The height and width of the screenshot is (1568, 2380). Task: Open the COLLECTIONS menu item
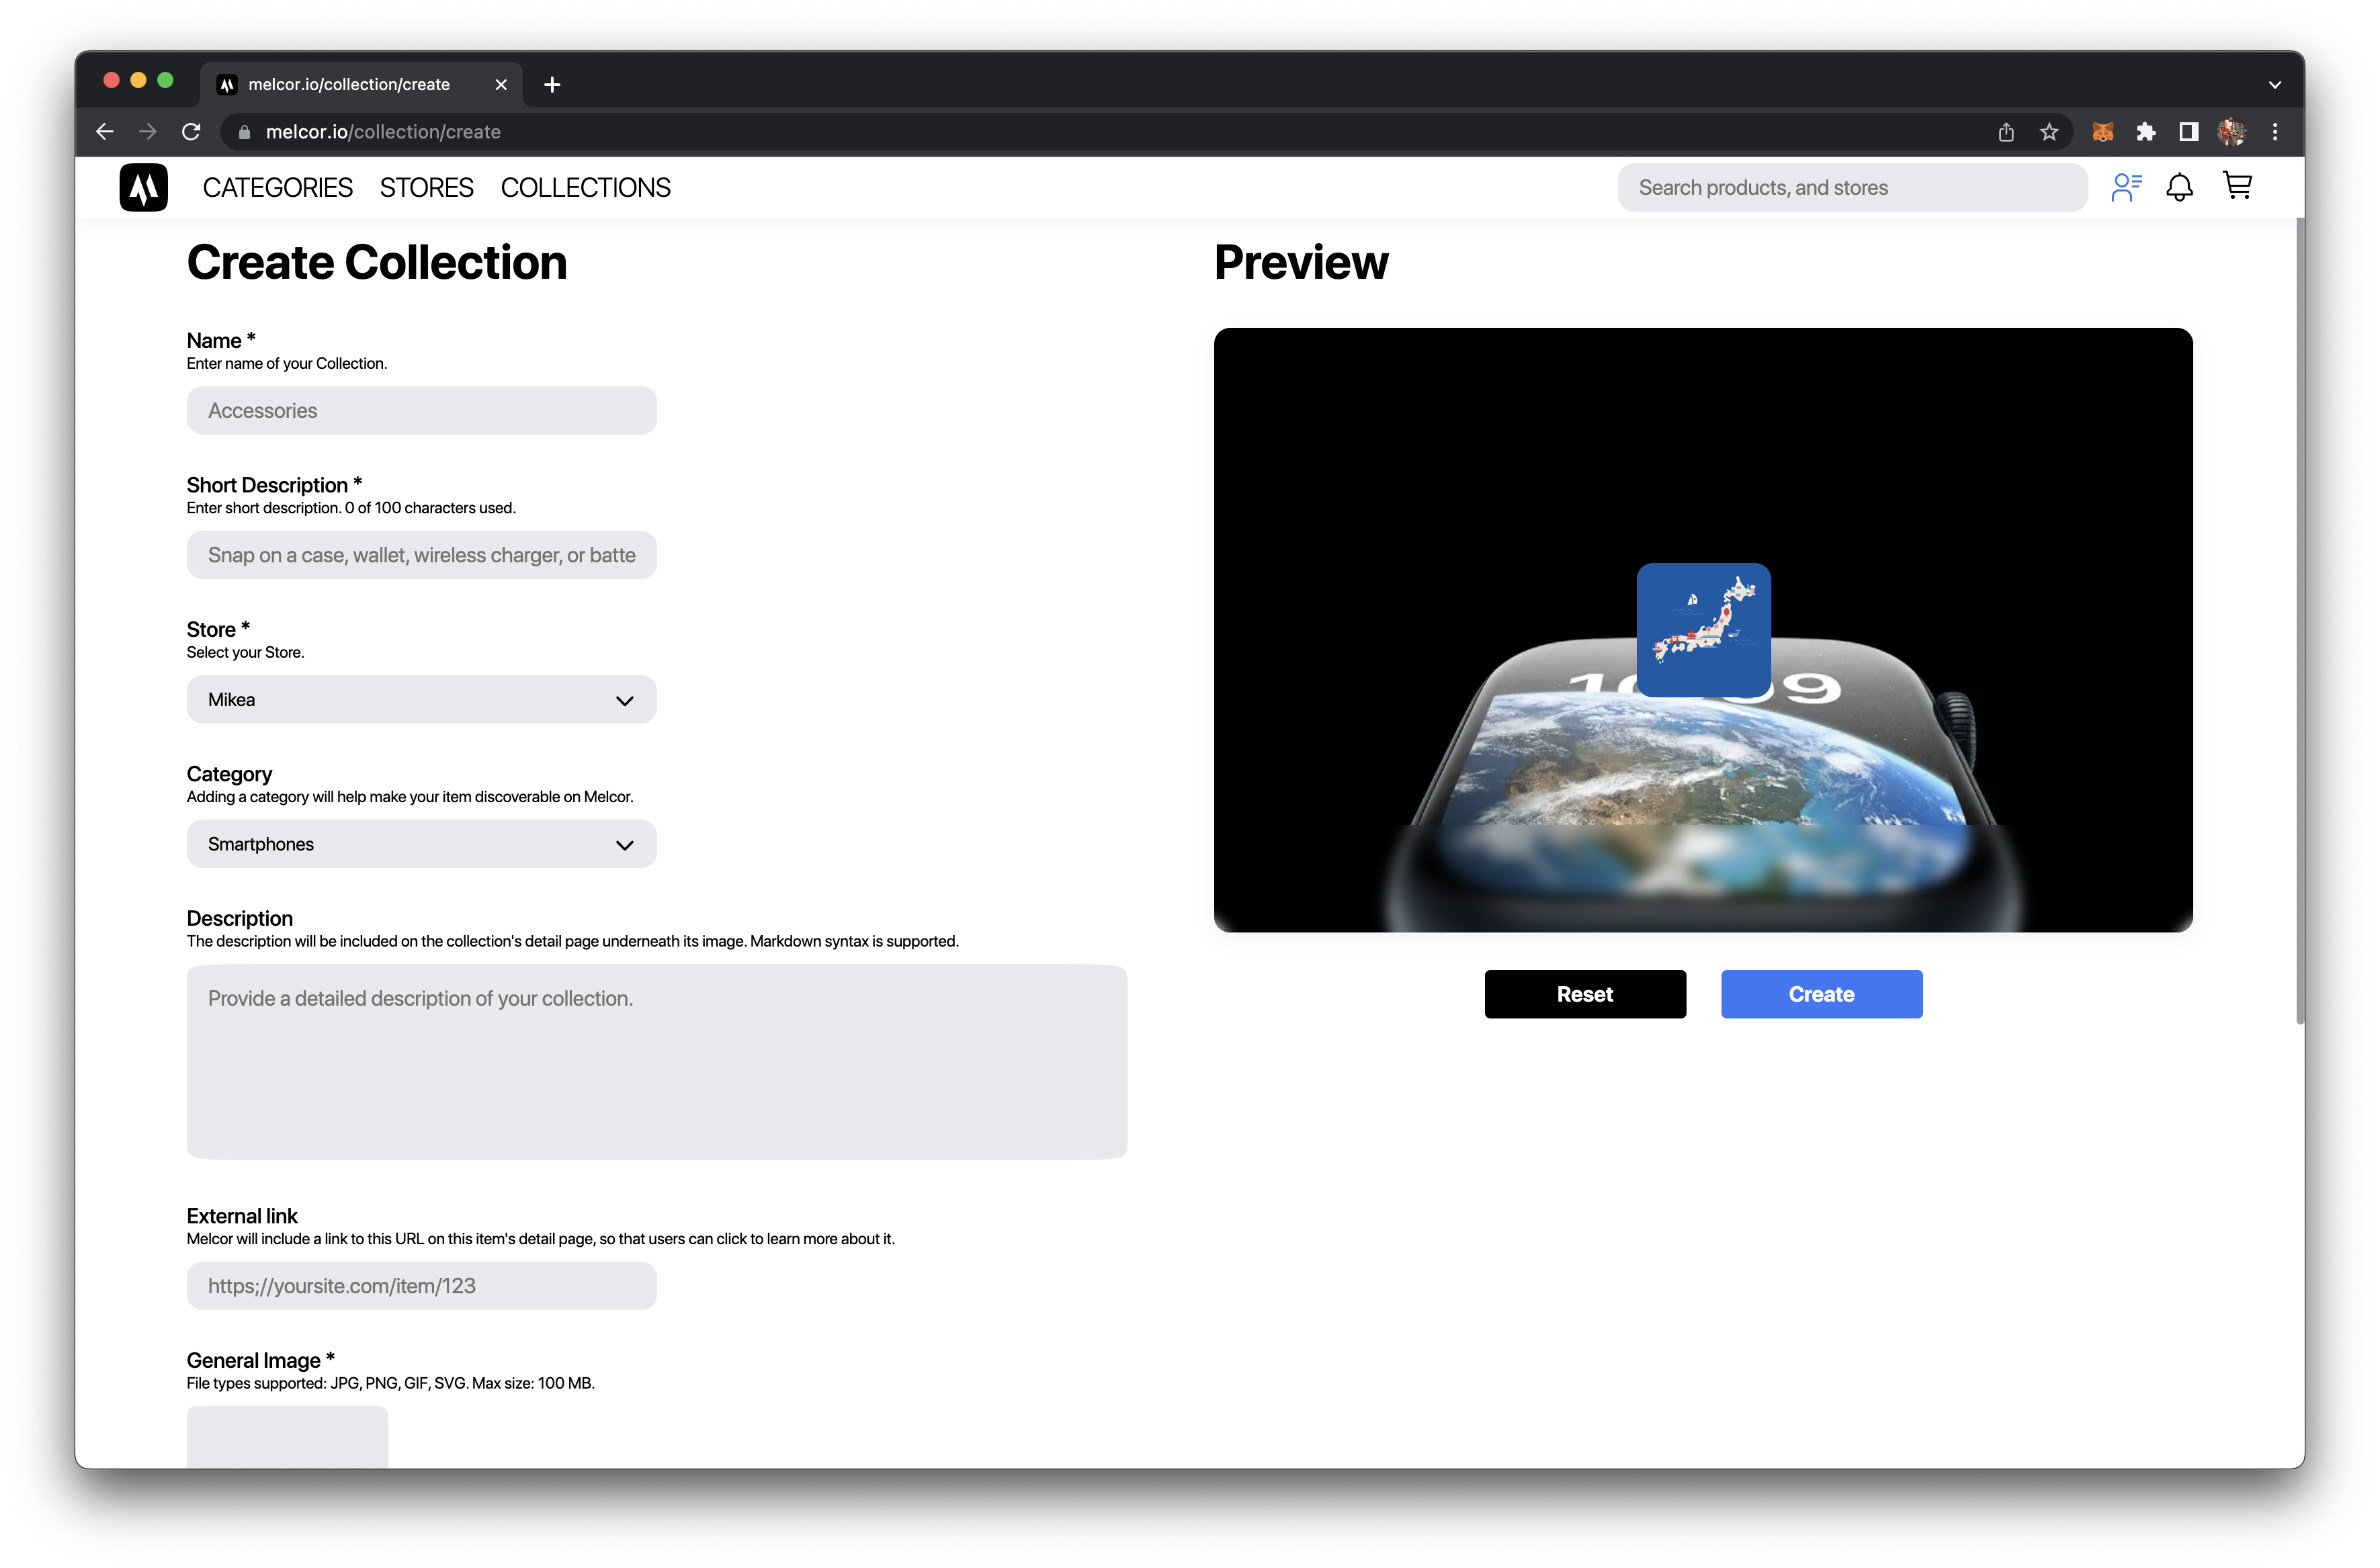coord(586,187)
